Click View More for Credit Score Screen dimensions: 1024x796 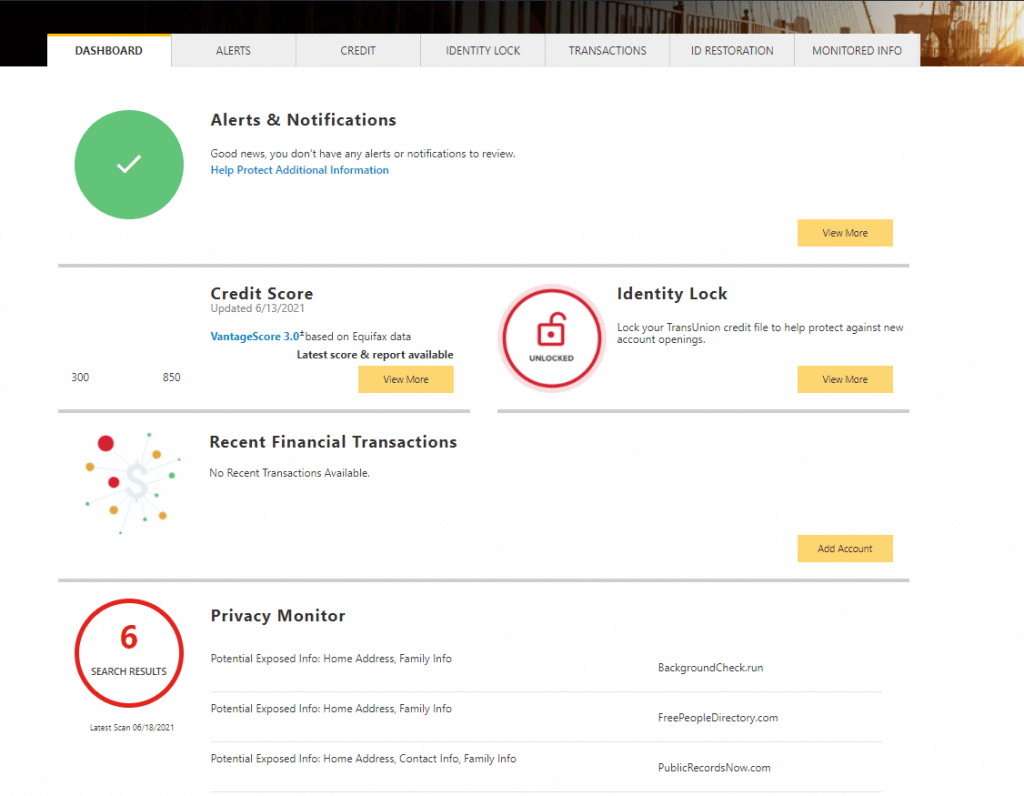[x=405, y=379]
